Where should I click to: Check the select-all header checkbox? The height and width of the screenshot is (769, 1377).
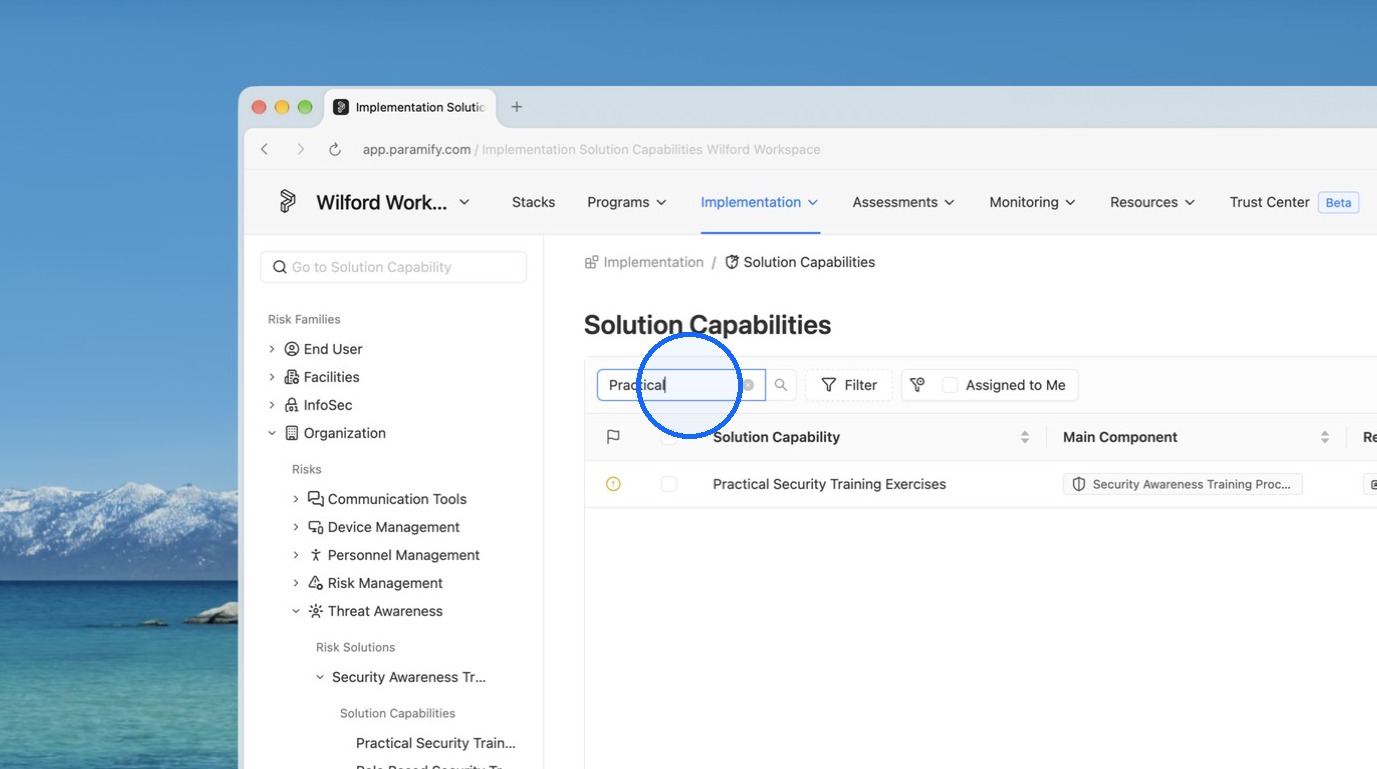point(669,437)
